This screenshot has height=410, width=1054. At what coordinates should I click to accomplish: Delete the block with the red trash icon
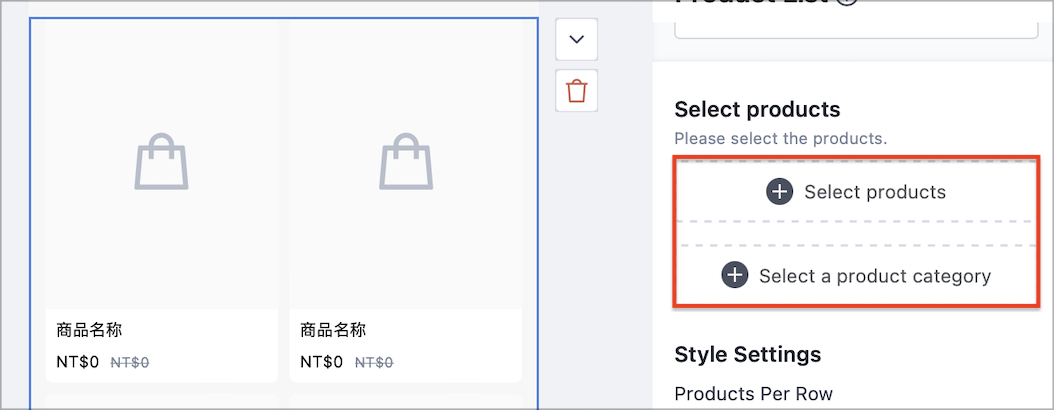[577, 90]
